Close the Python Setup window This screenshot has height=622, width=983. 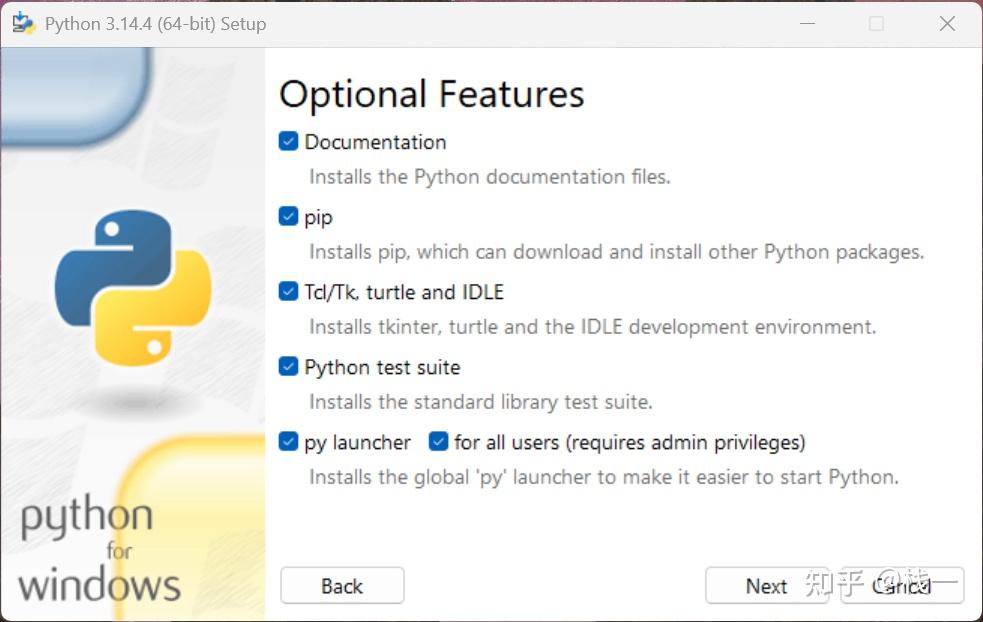coord(947,24)
